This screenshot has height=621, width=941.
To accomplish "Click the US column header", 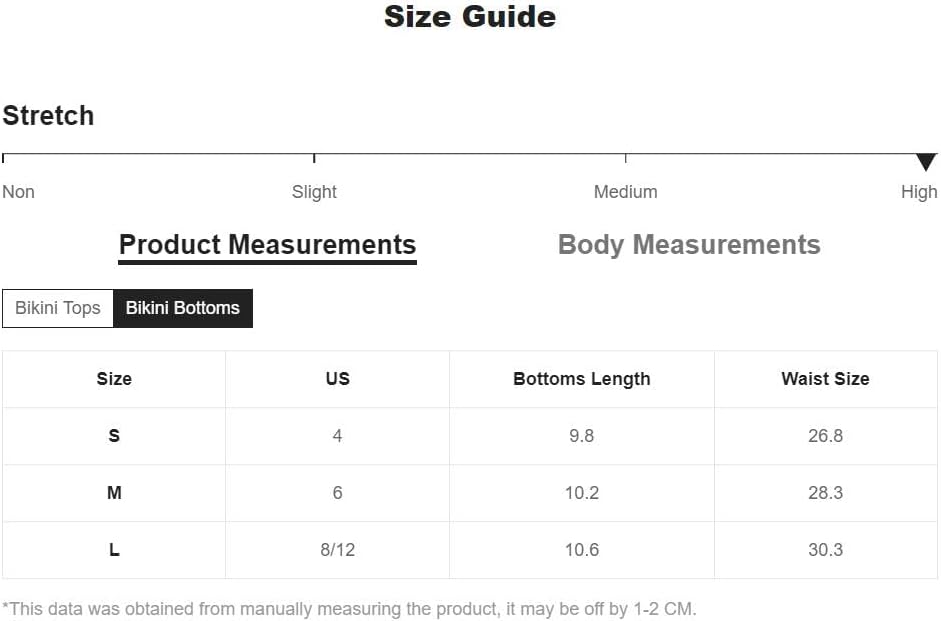I will pyautogui.click(x=337, y=379).
